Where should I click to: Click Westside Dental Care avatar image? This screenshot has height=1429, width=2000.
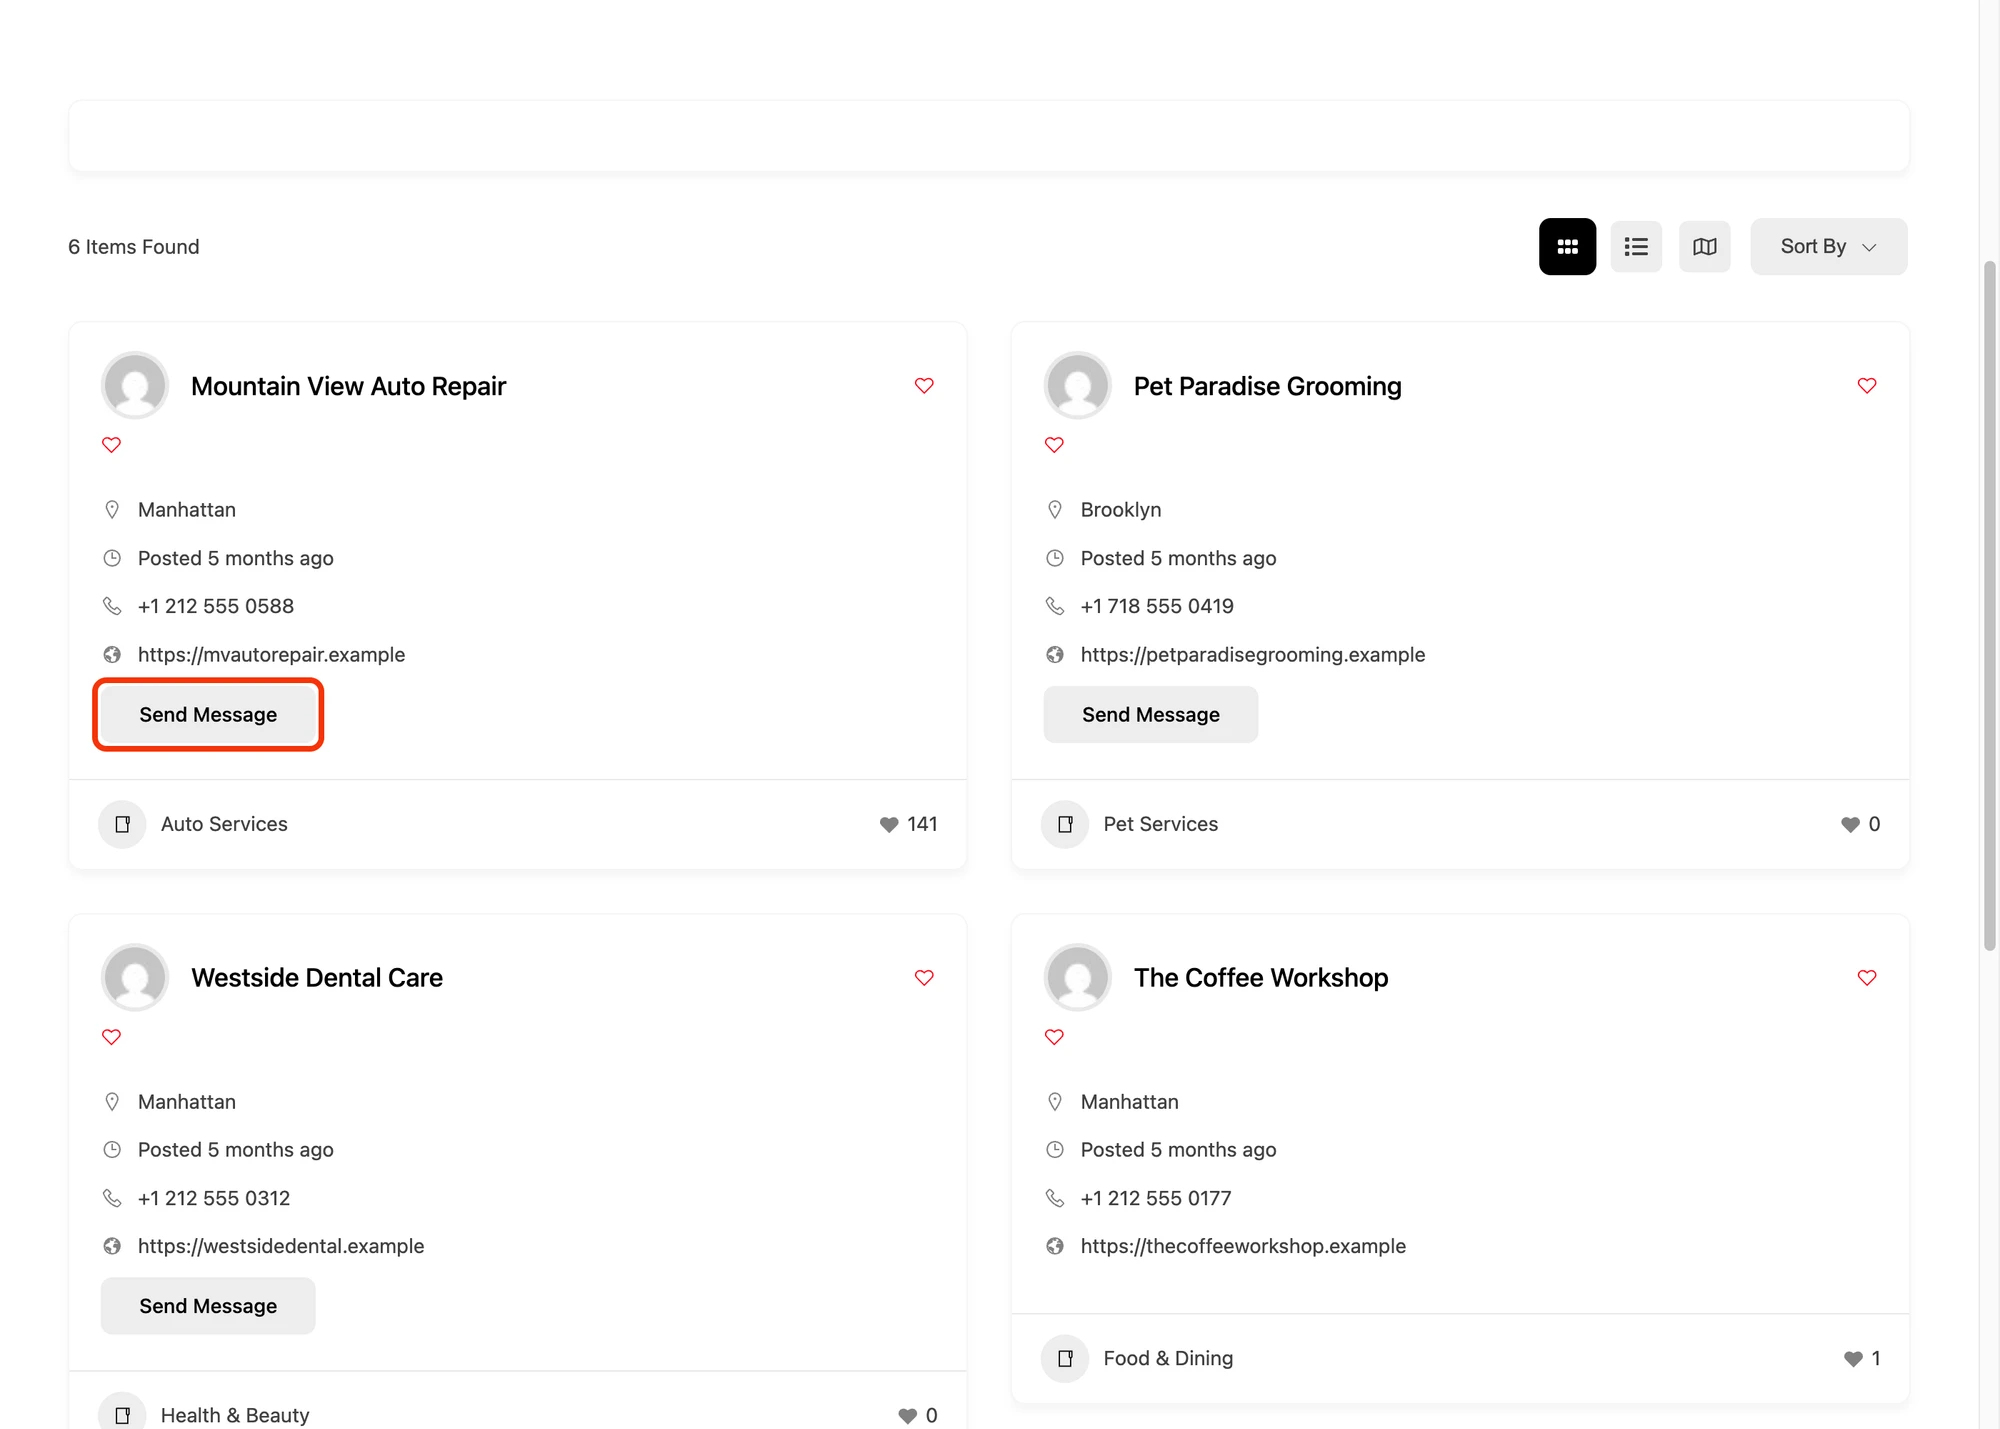pyautogui.click(x=135, y=977)
